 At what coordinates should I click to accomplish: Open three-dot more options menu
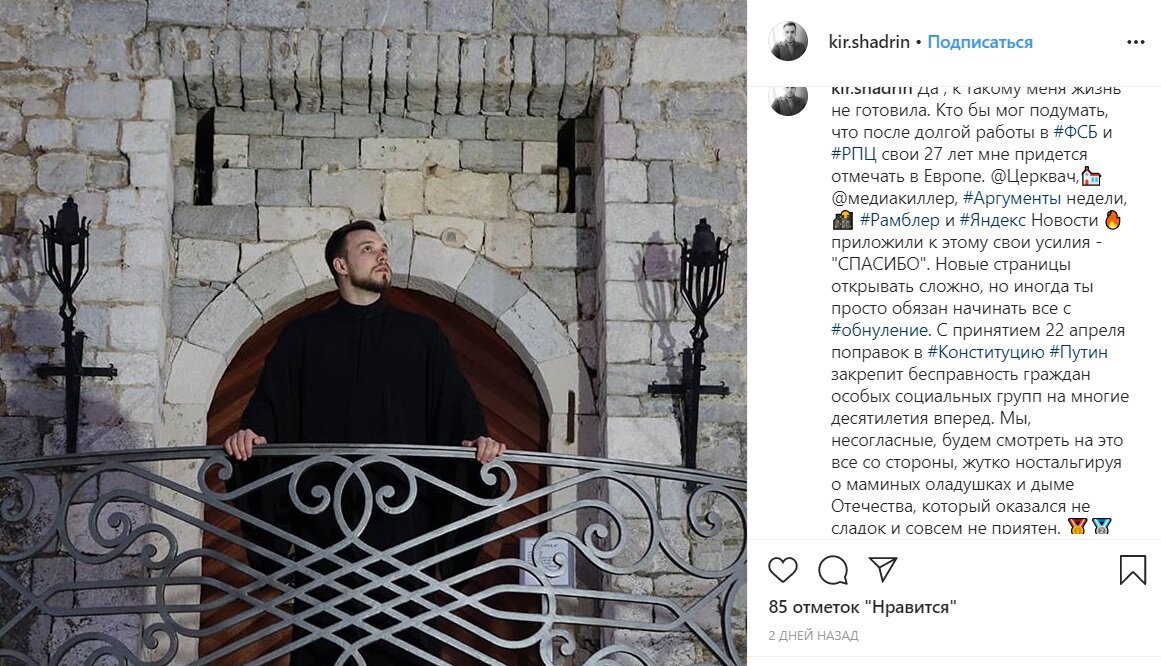1136,42
